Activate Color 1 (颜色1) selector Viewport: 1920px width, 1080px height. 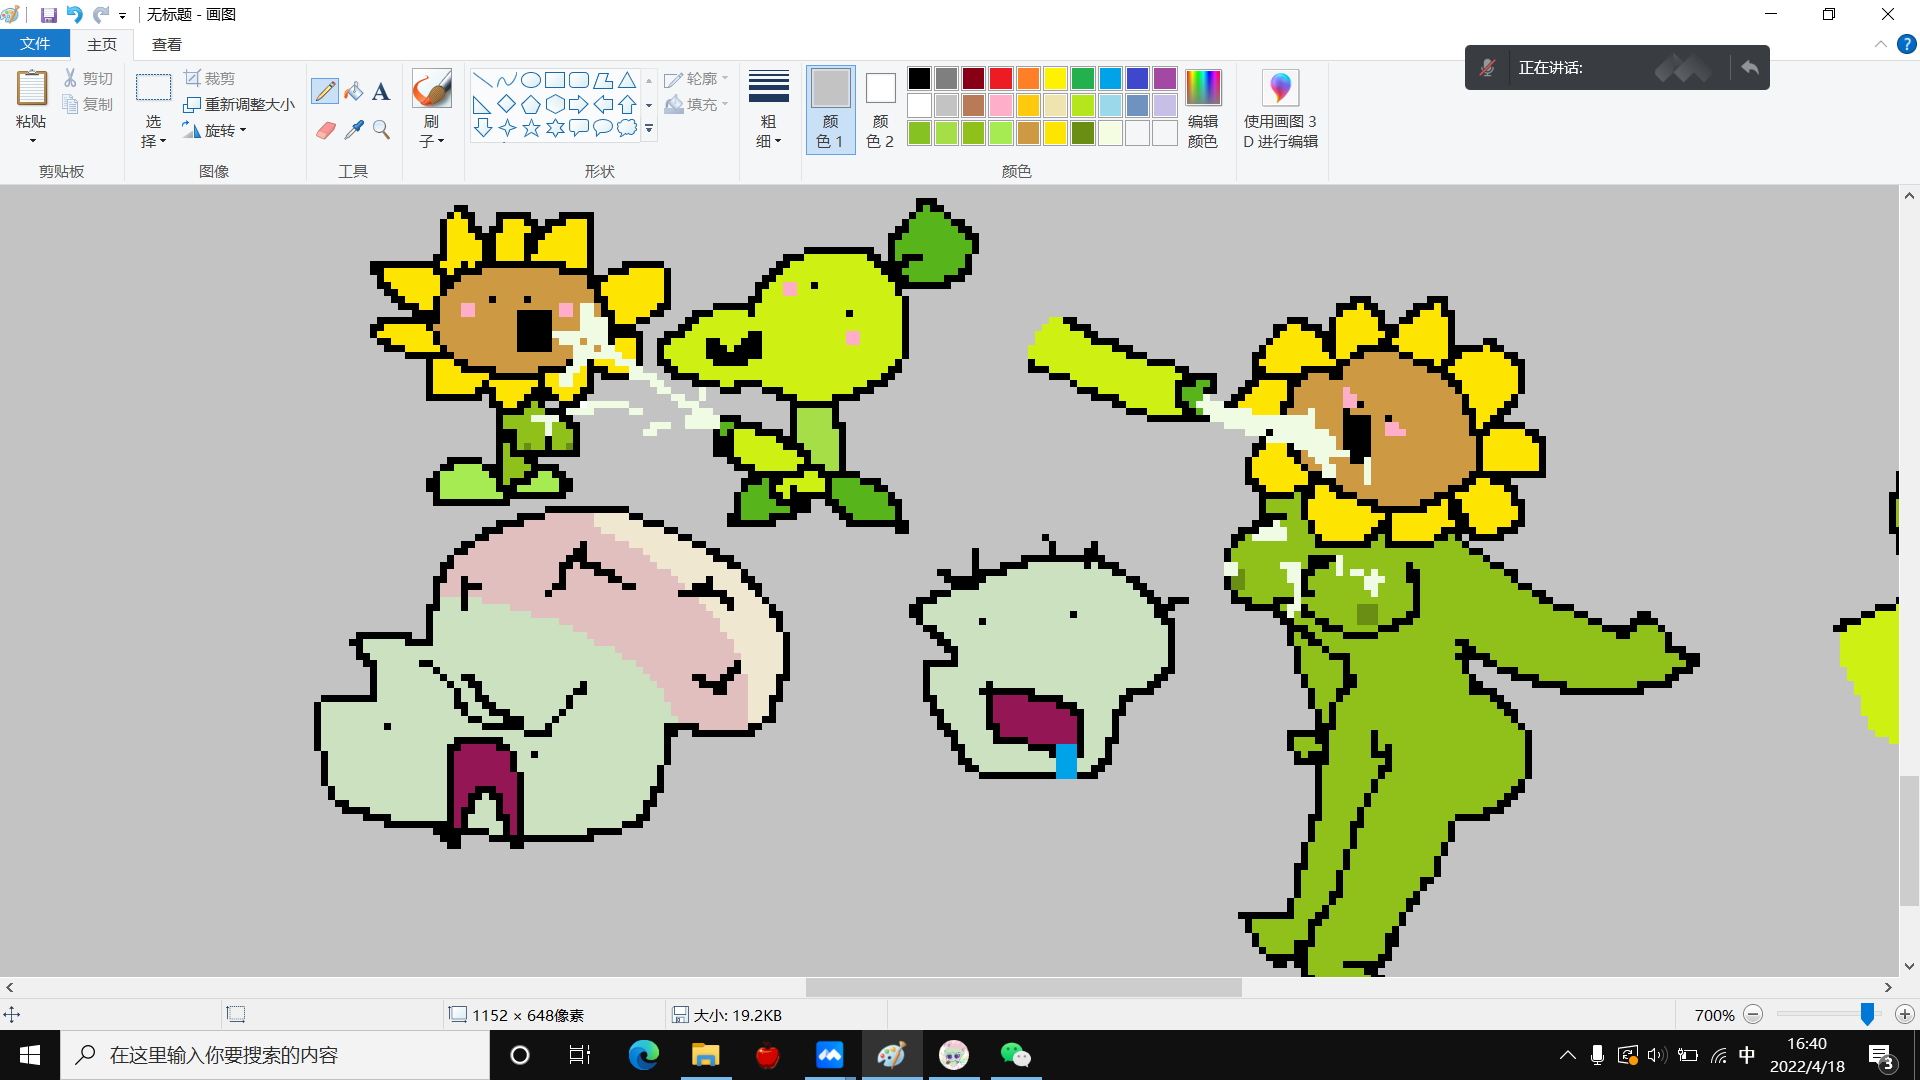830,109
